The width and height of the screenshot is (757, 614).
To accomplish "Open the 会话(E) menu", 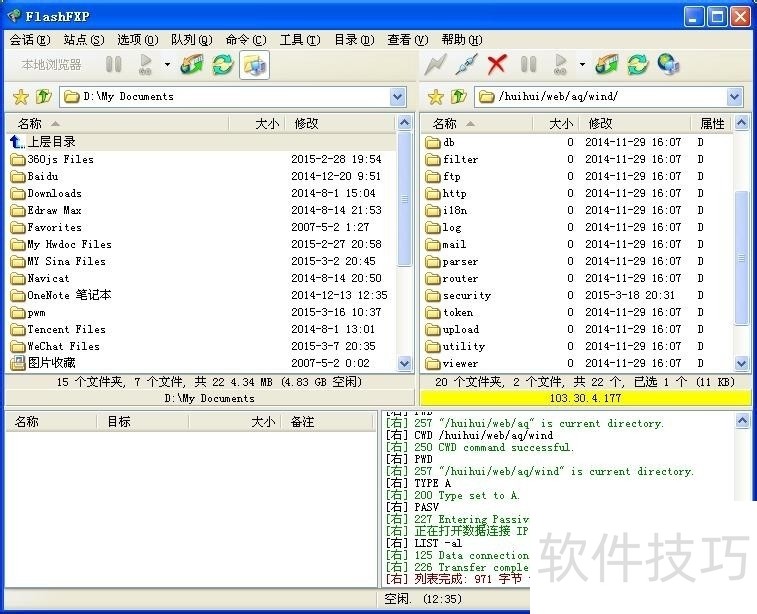I will tap(30, 40).
